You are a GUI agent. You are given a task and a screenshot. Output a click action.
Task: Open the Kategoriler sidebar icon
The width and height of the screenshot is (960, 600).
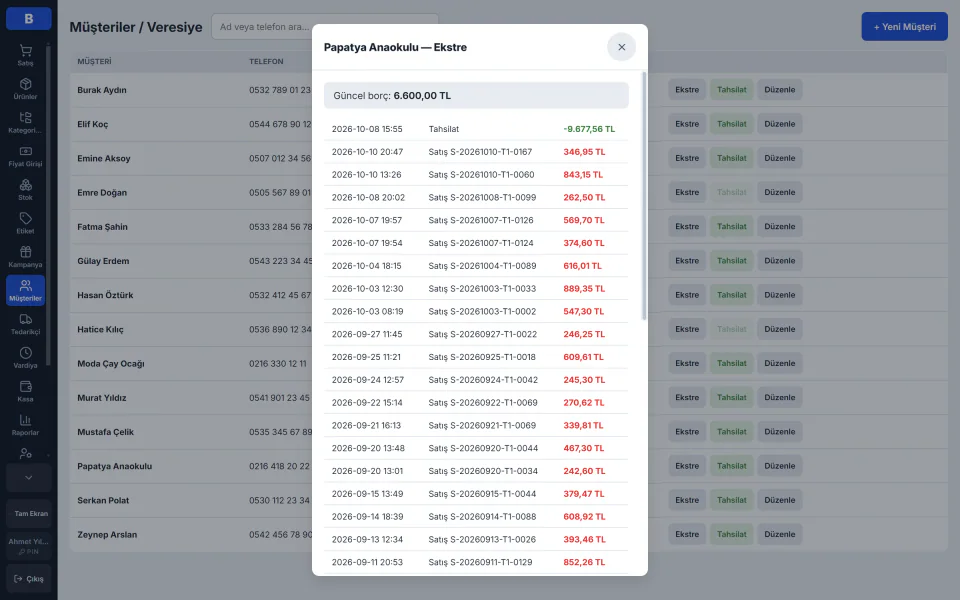pyautogui.click(x=25, y=122)
